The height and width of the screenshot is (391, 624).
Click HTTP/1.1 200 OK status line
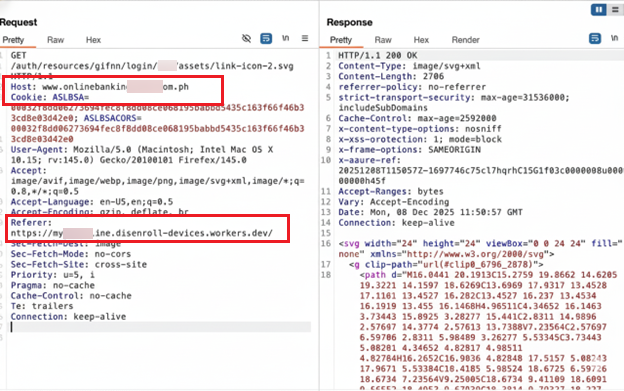coord(378,55)
